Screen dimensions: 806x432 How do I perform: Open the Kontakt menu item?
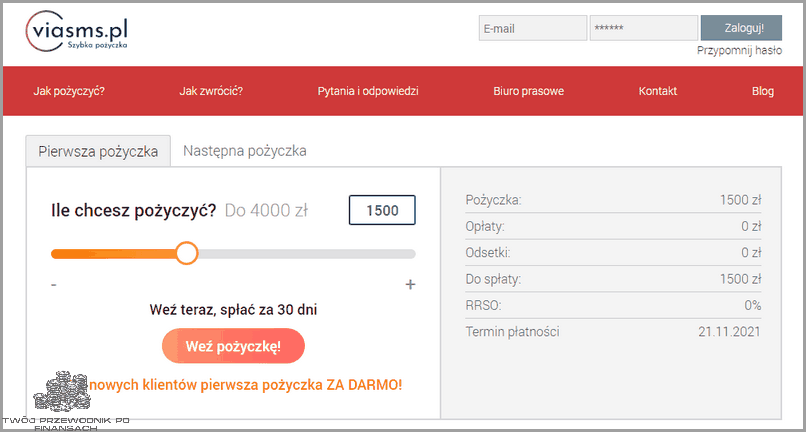pos(658,92)
